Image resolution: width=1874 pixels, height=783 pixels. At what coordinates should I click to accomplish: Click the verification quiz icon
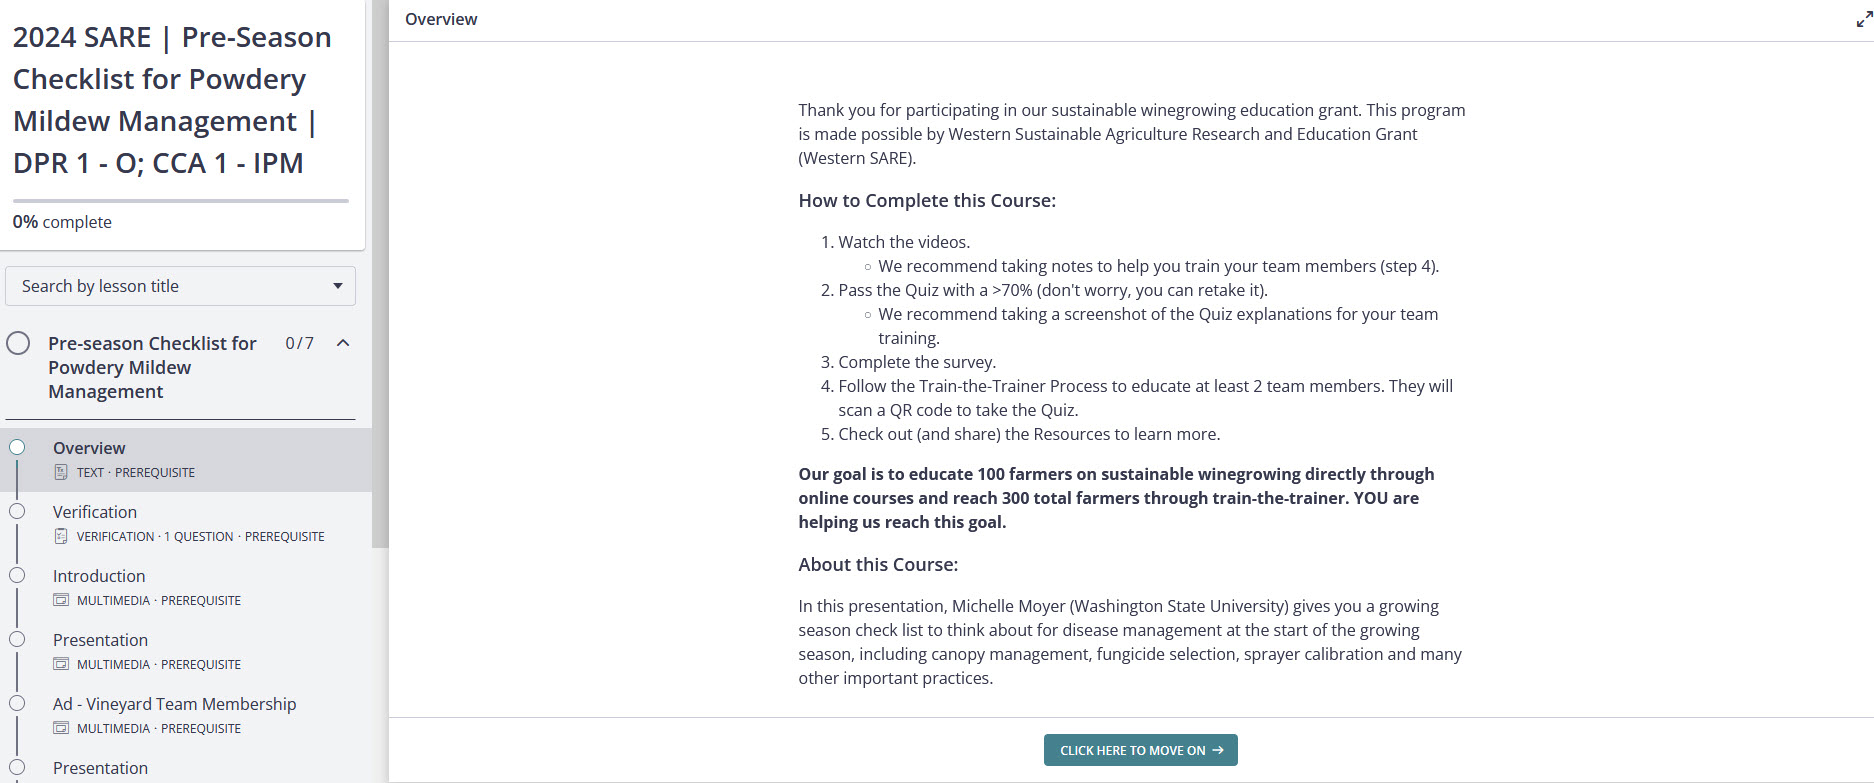tap(61, 536)
